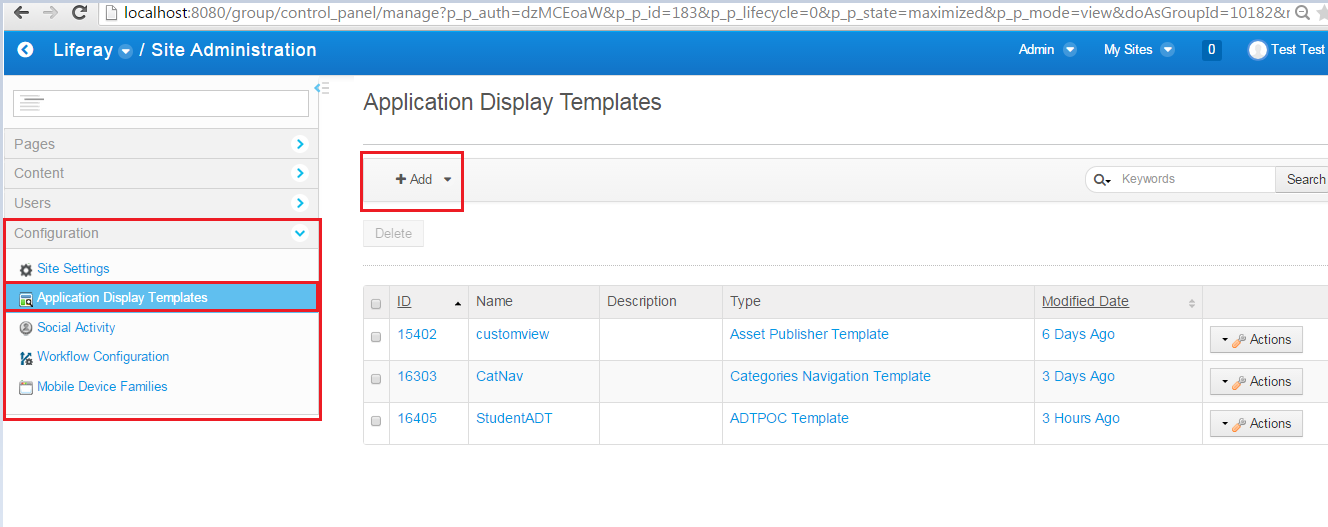Viewport: 1328px width, 527px height.
Task: Open the Liferay site dropdown arrow
Action: (125, 52)
